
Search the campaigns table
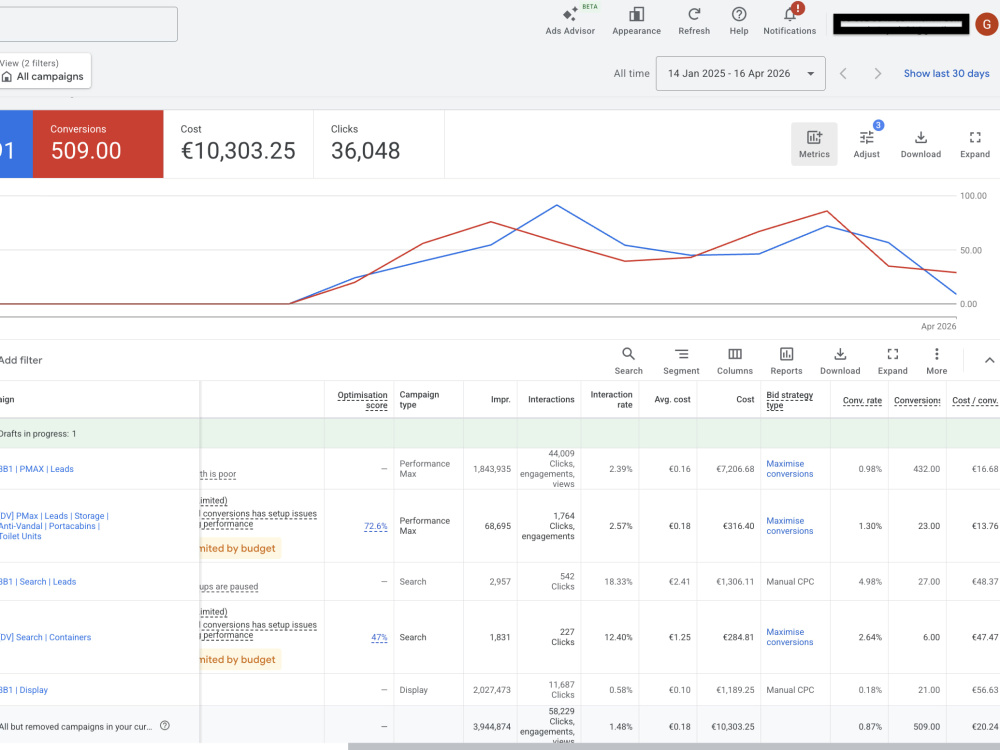(628, 361)
